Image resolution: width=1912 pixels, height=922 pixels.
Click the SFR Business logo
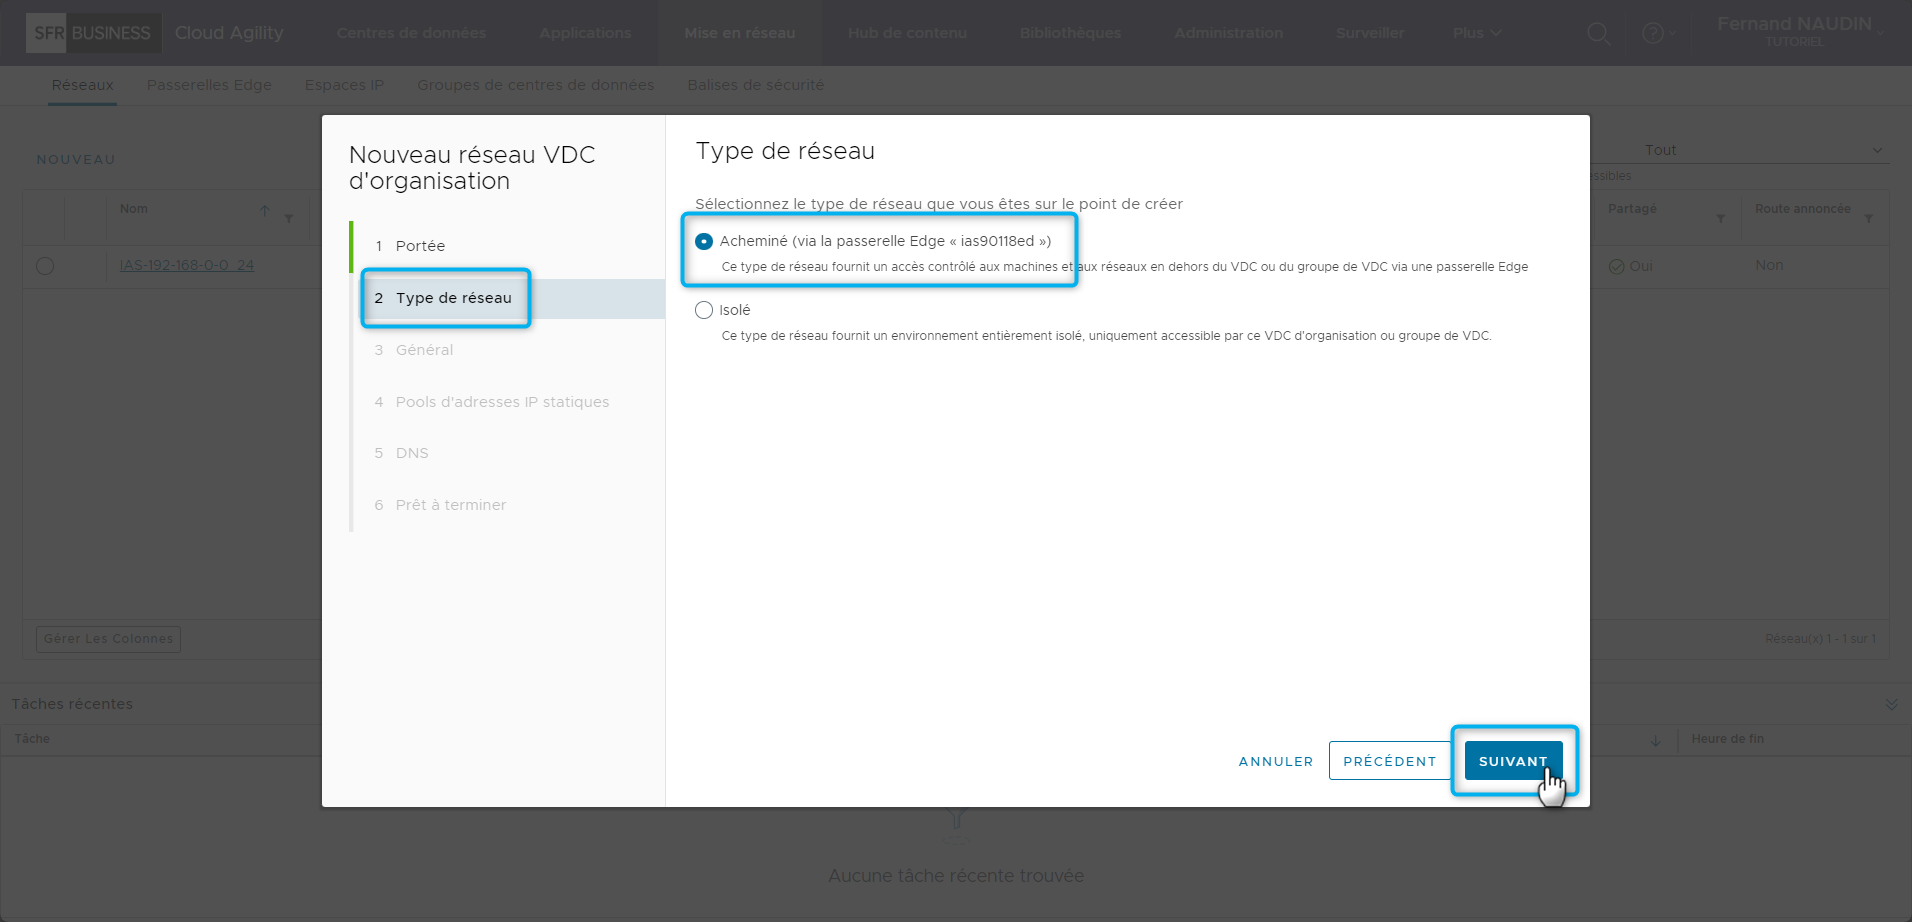coord(92,32)
